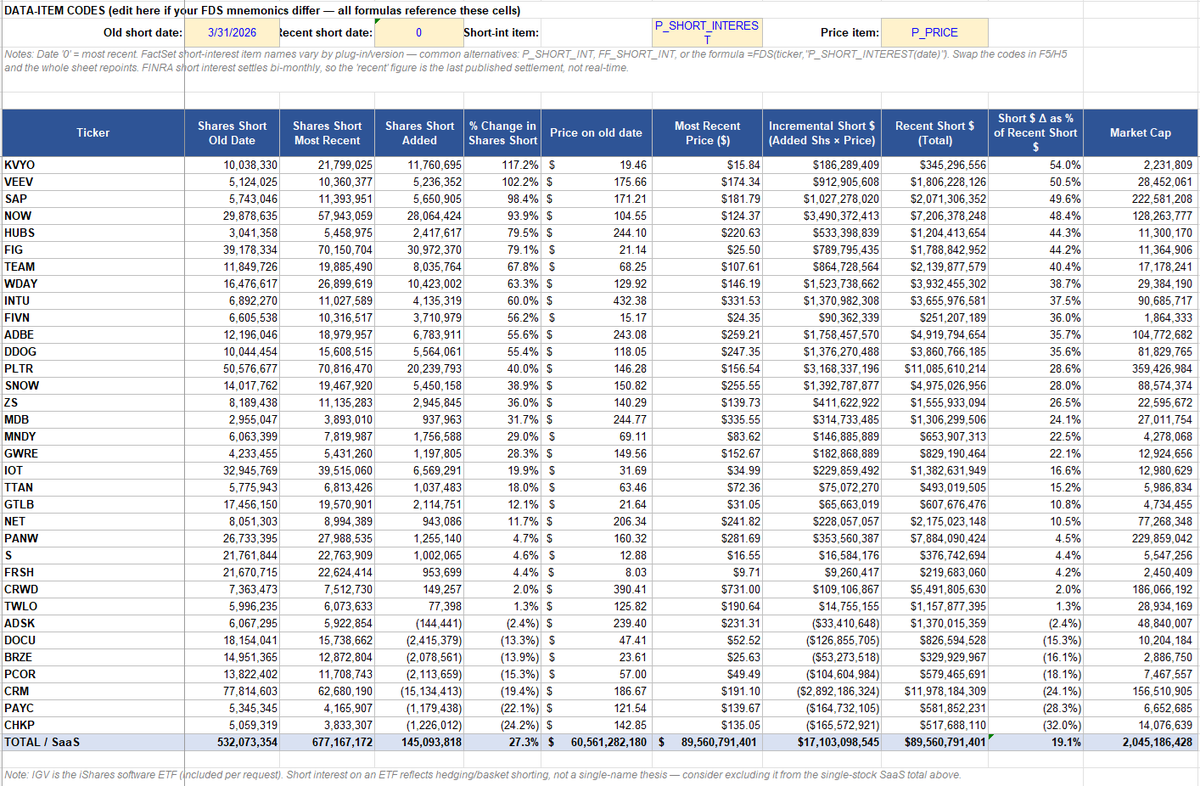Click the total shares added 145,093,818
Viewport: 1200px width, 786px height.
[x=420, y=742]
